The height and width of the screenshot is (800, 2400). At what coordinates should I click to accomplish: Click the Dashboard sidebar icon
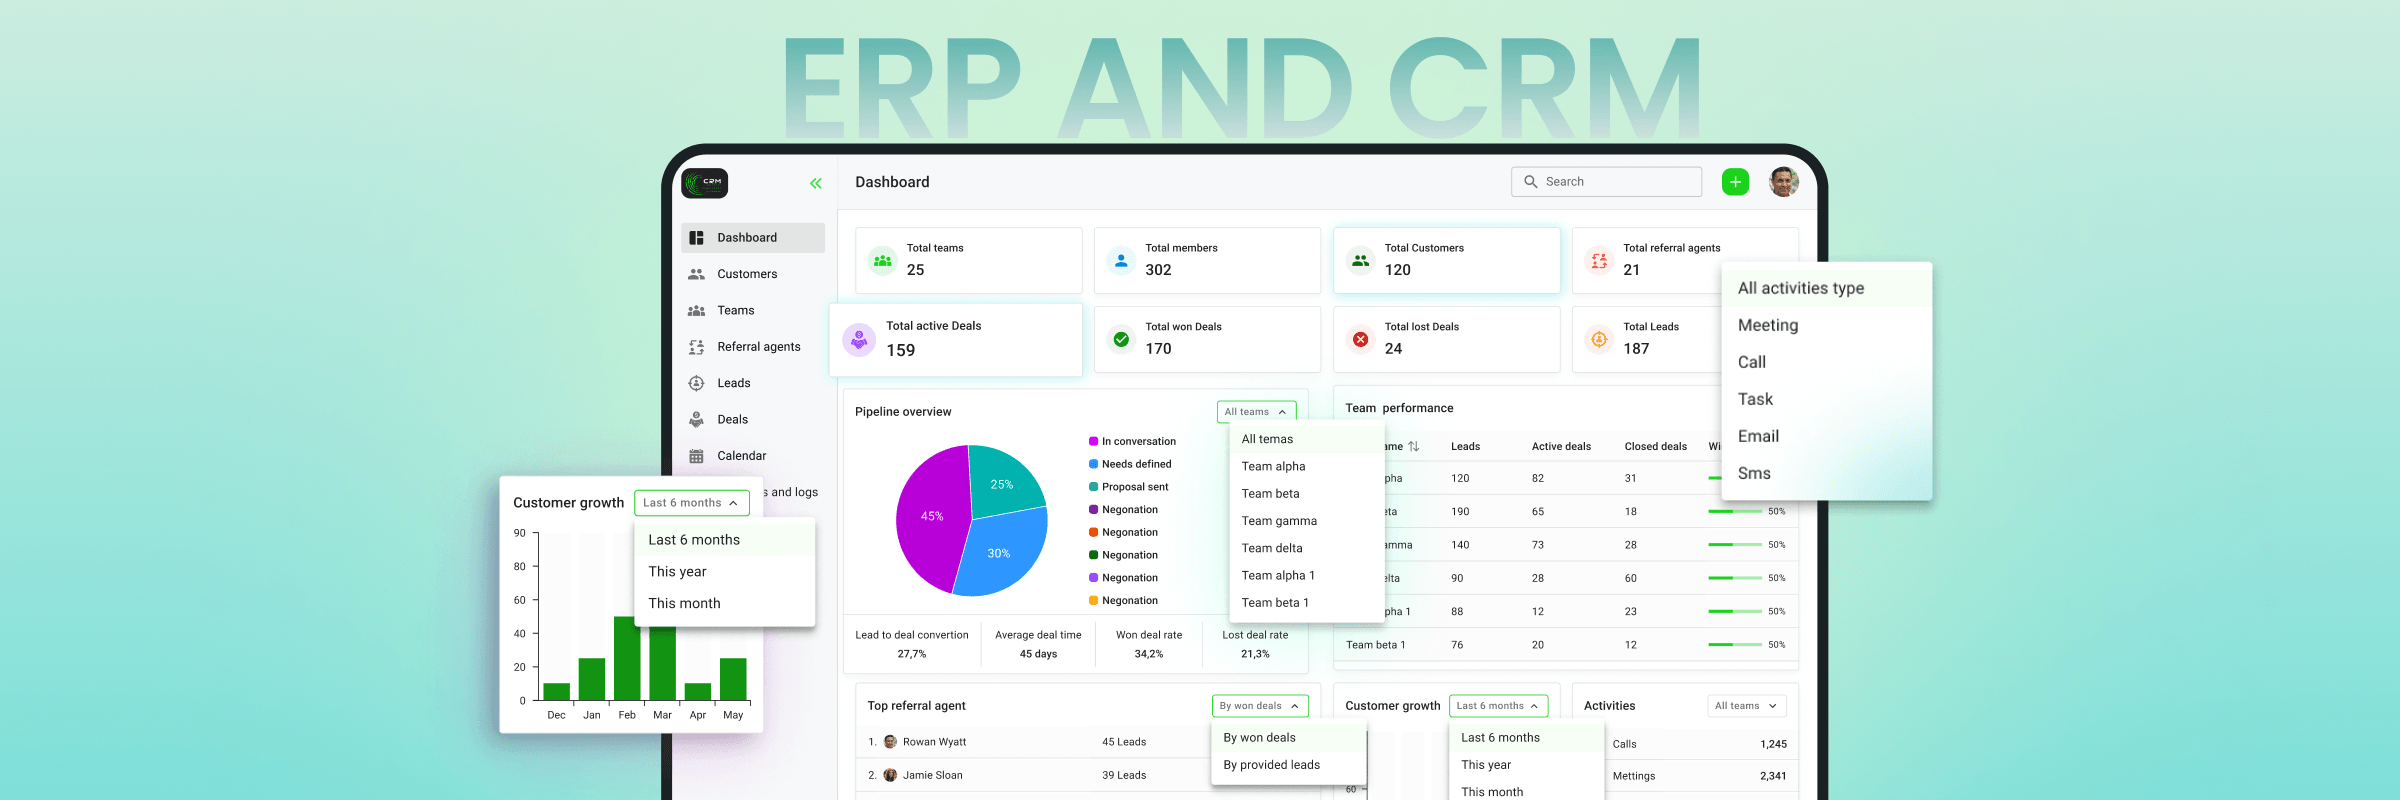coord(697,238)
